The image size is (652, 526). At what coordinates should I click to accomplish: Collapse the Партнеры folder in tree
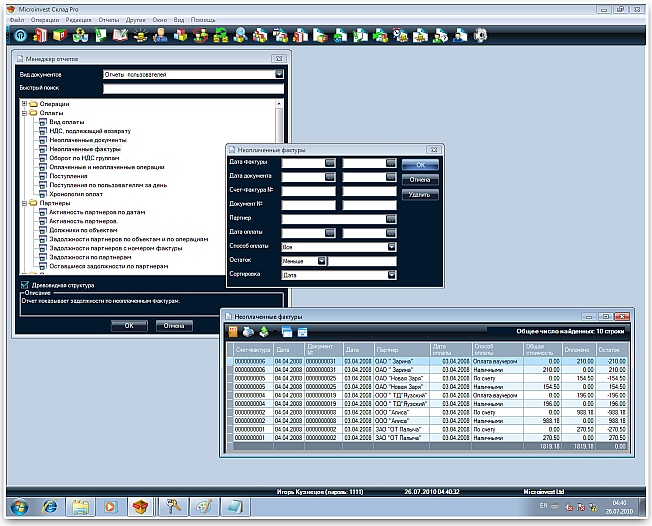[x=25, y=203]
